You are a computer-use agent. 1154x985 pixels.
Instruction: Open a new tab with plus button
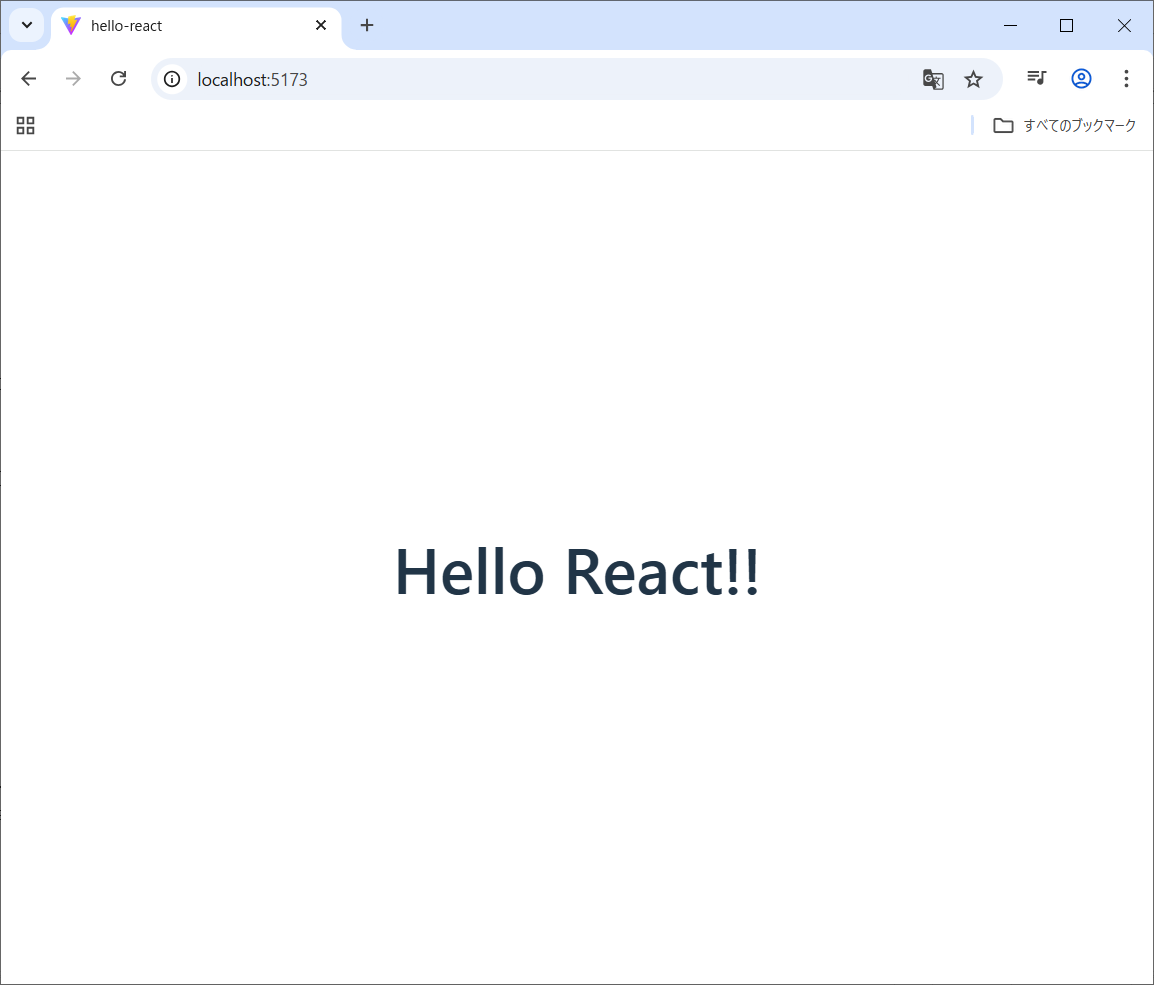367,25
